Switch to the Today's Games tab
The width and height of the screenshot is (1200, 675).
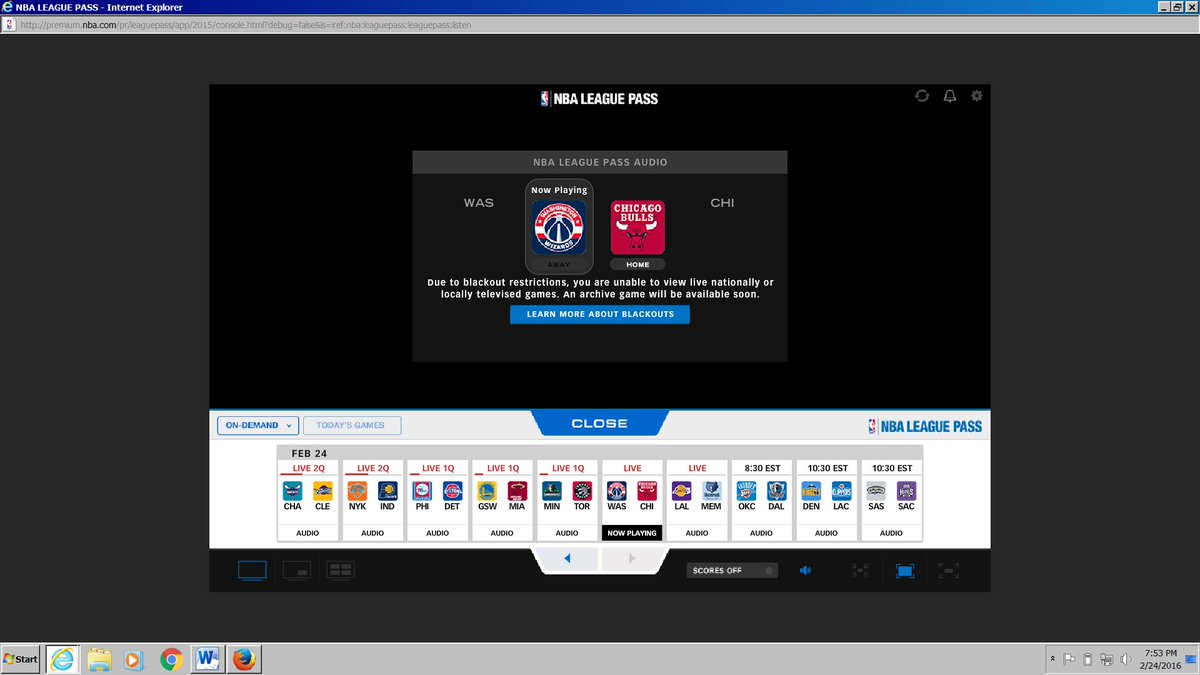coord(352,425)
